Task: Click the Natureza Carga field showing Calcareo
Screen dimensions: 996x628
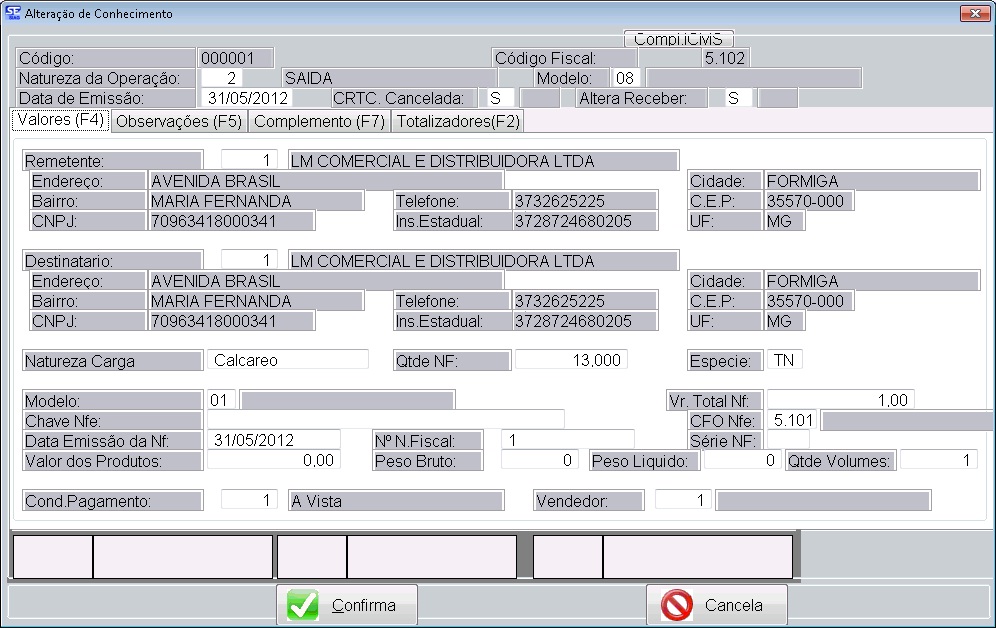Action: coord(287,360)
